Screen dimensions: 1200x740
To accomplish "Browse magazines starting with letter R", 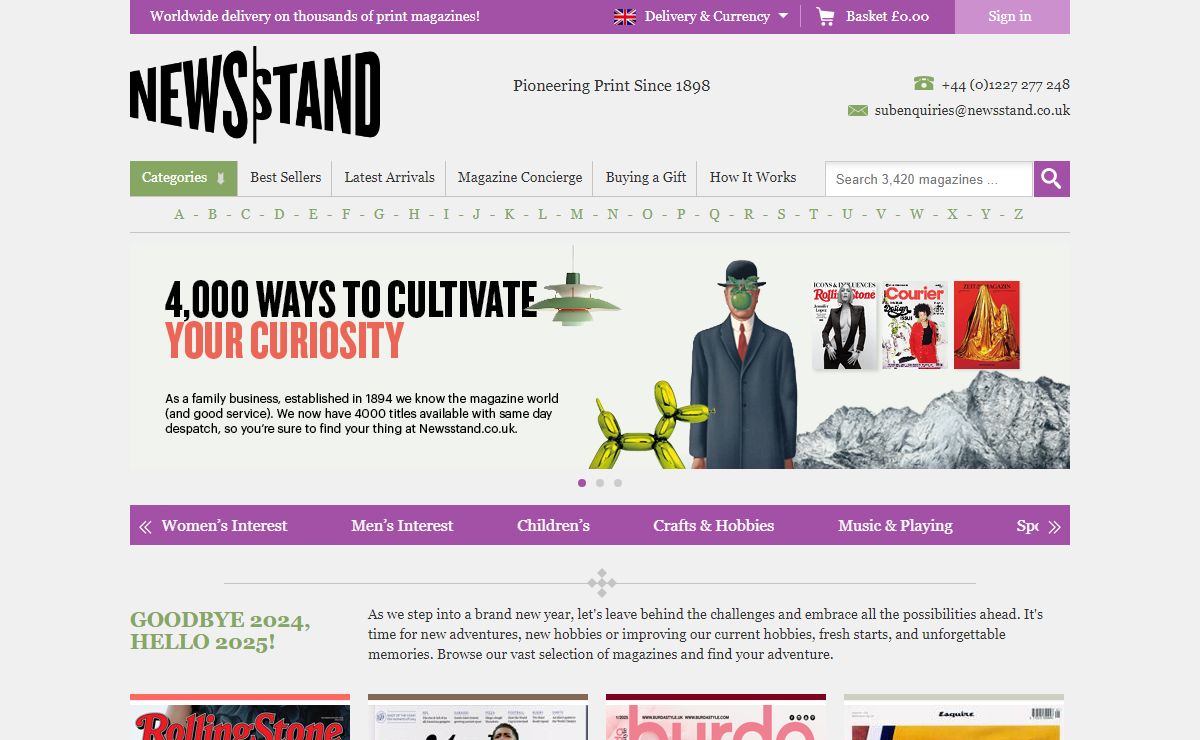I will click(x=748, y=214).
